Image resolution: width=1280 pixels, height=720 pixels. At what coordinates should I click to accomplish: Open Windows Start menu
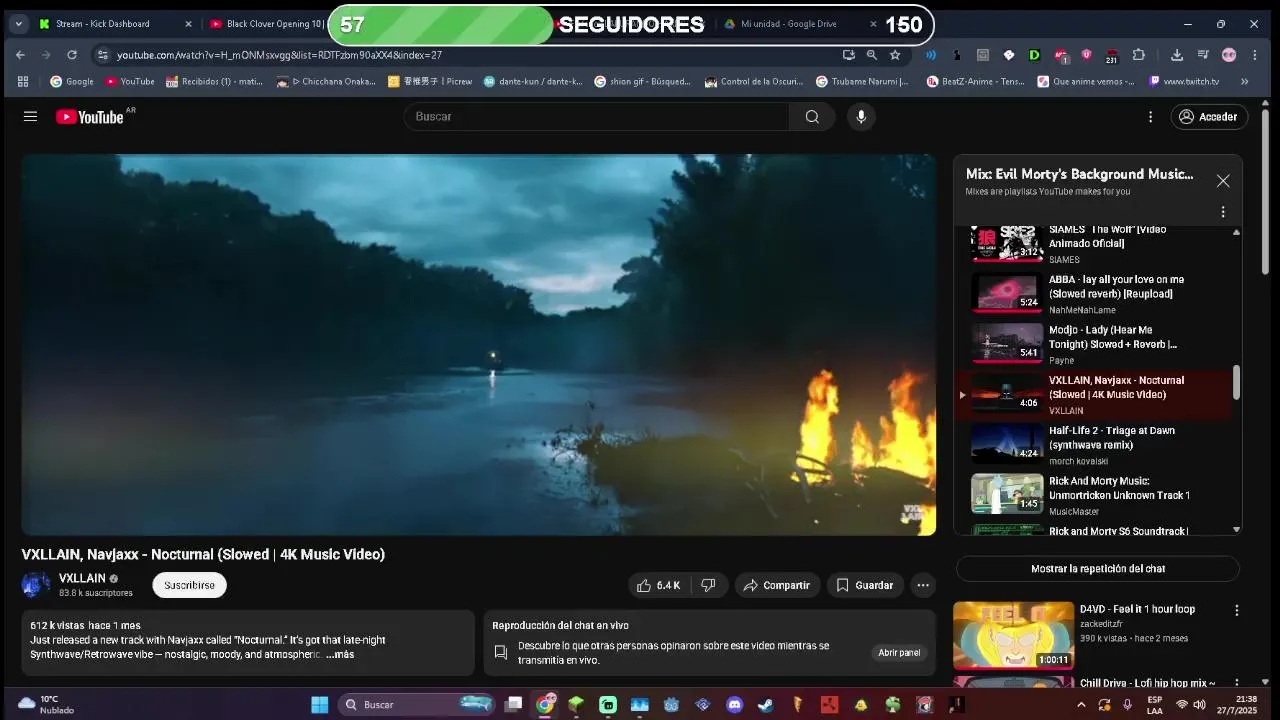tap(319, 705)
